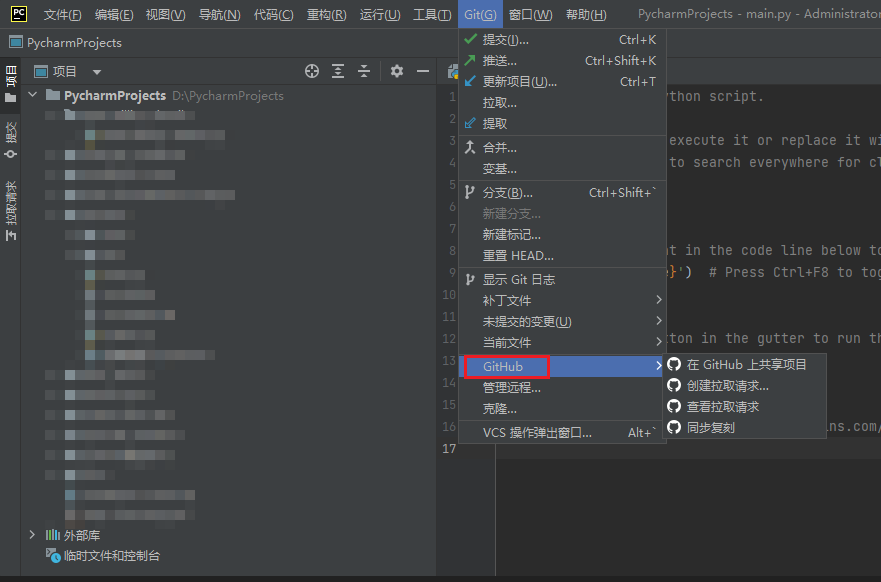This screenshot has height=582, width=881.
Task: Choose 推送... from the Git menu
Action: click(562, 61)
